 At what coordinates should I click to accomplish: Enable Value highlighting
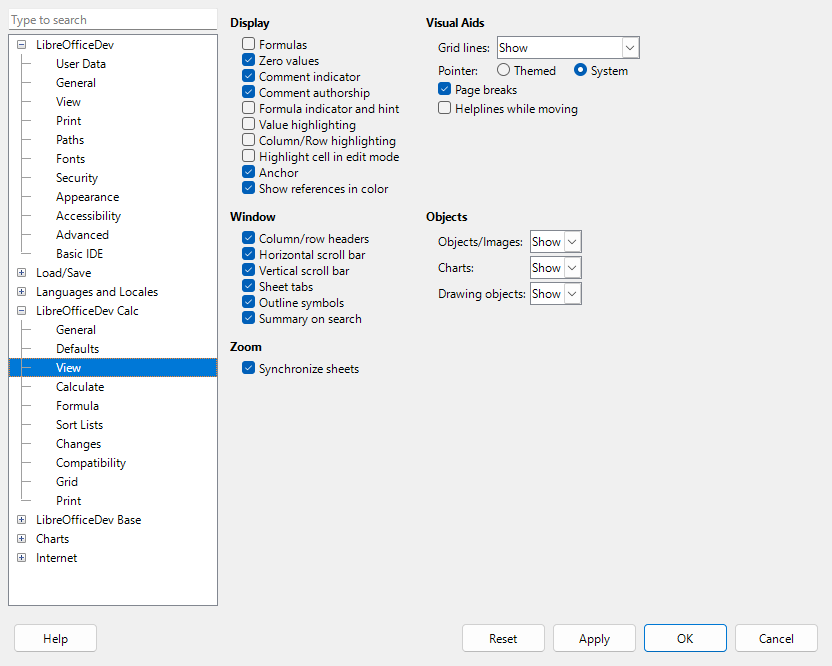[x=247, y=124]
